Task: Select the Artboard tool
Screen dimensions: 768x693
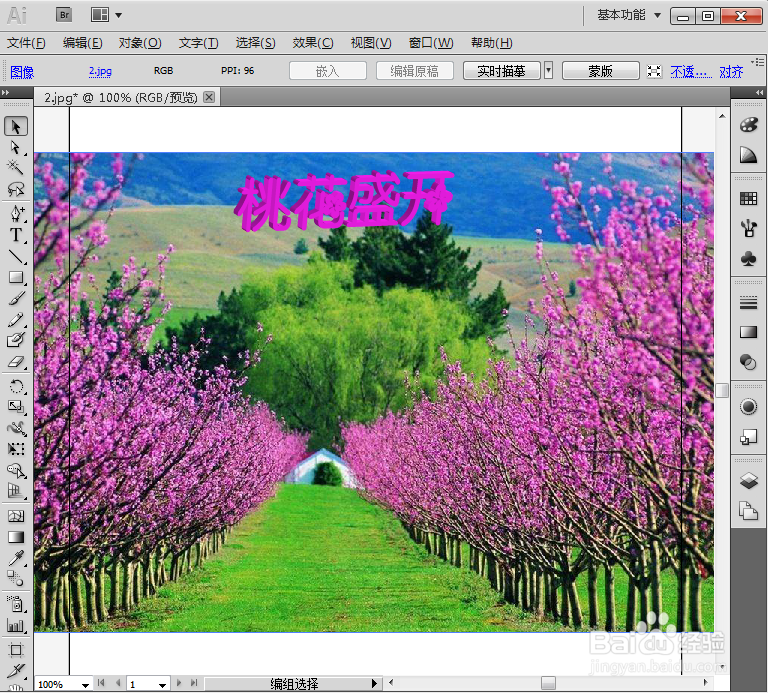Action: pyautogui.click(x=16, y=650)
